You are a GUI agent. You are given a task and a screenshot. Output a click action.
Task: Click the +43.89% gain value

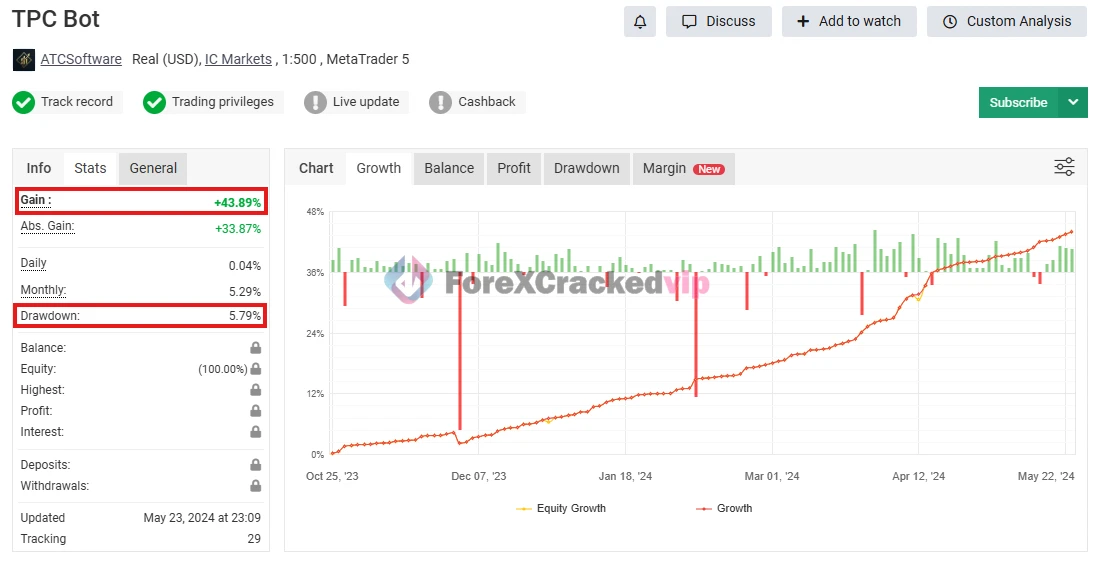[237, 202]
